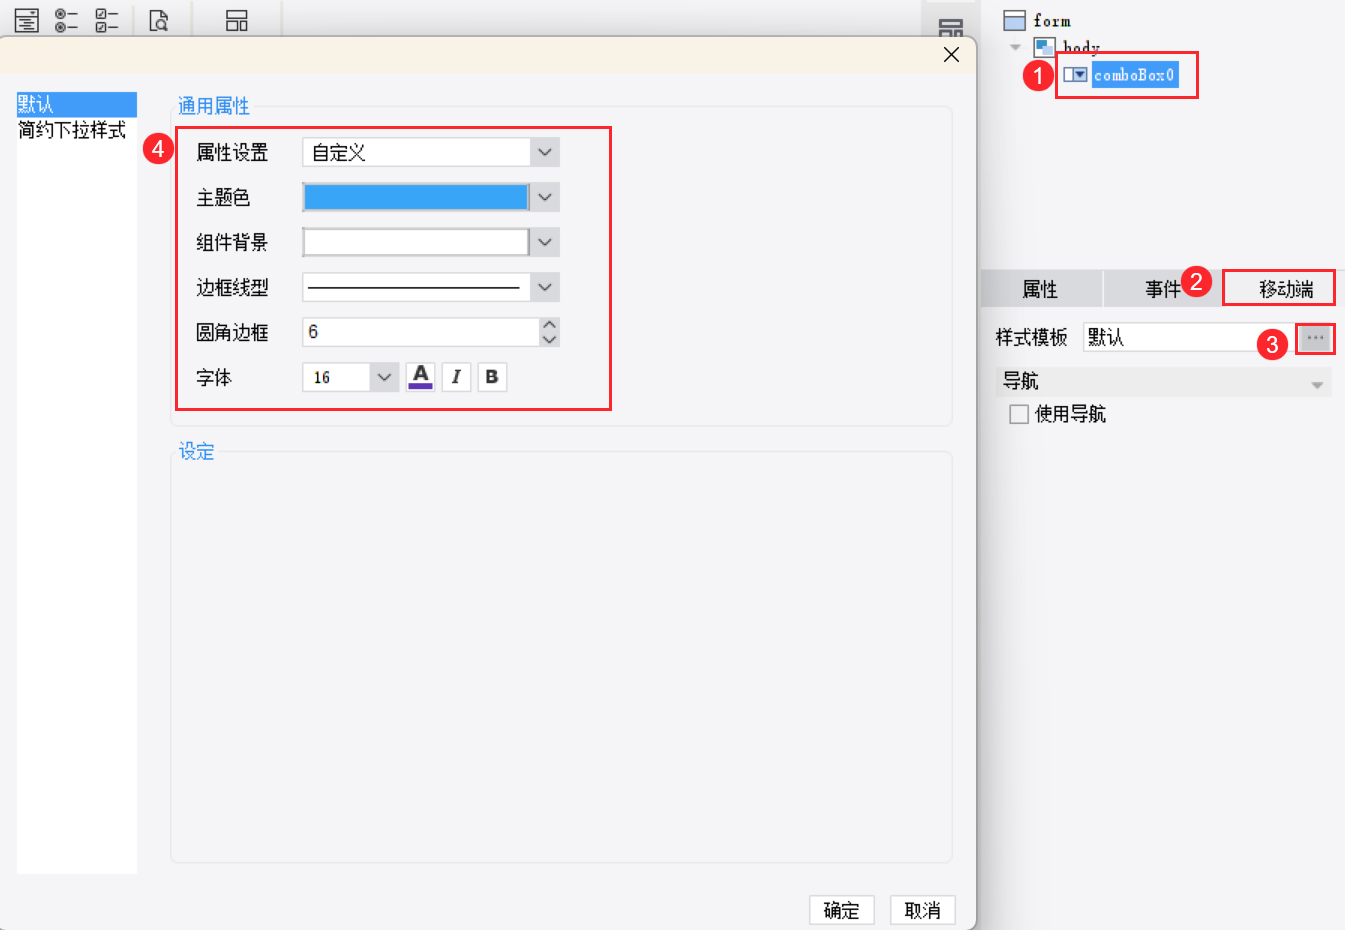This screenshot has width=1345, height=930.
Task: Select the 简约下拉样式 style
Action: 77,130
